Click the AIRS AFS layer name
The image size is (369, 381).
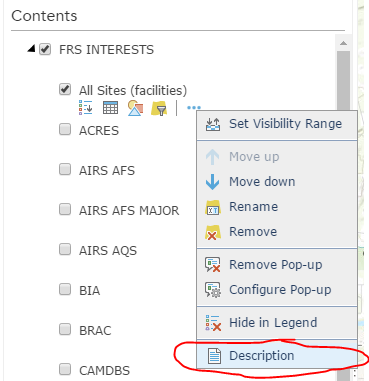107,171
